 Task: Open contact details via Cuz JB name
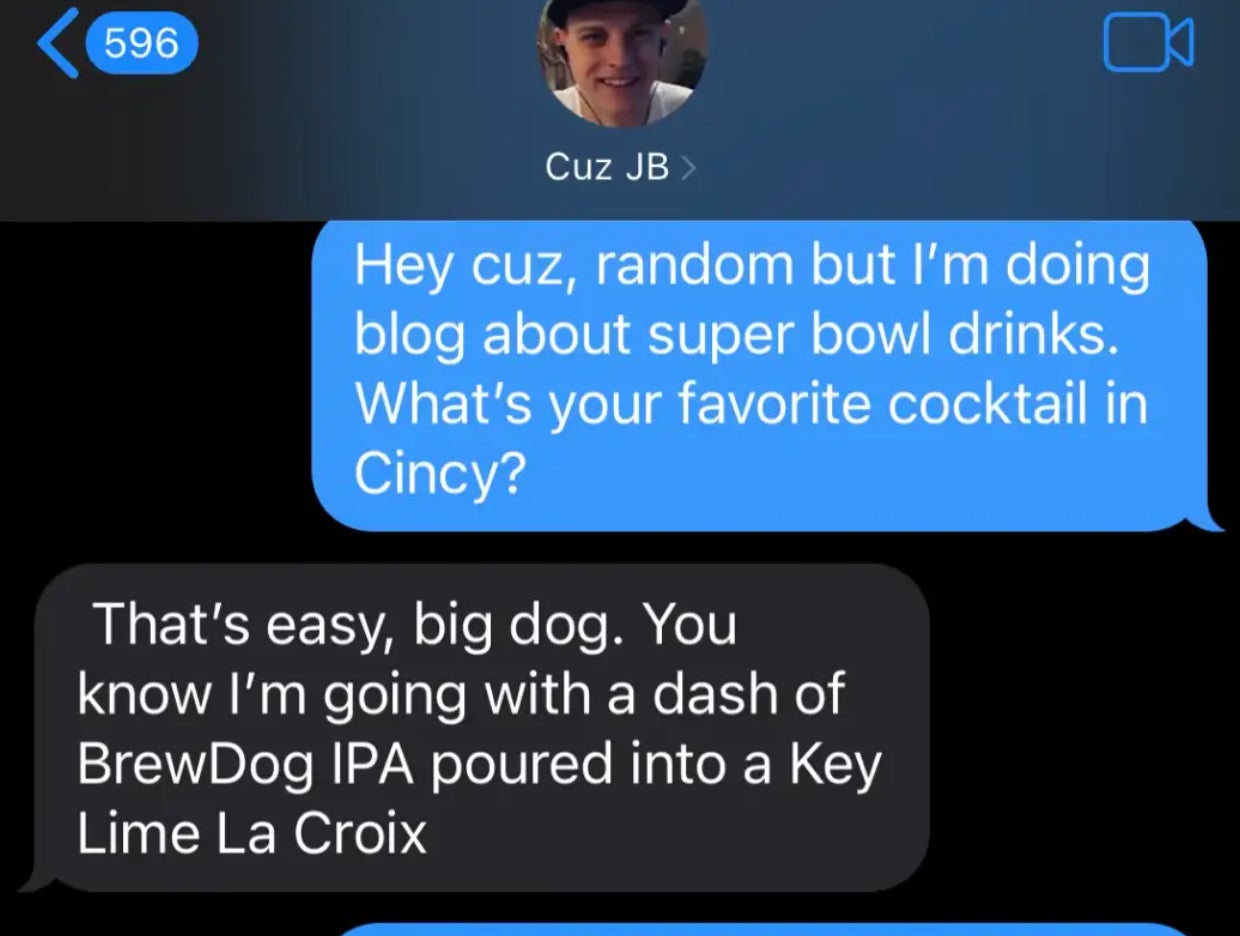click(607, 167)
